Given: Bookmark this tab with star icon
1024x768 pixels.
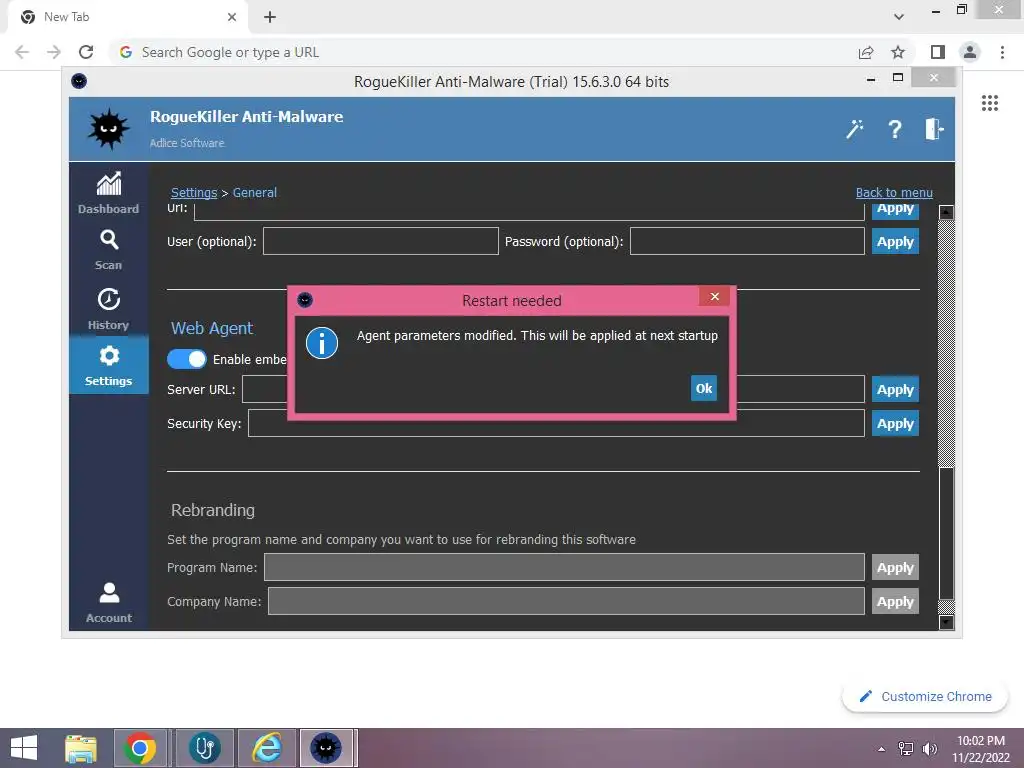Looking at the screenshot, I should 898,52.
